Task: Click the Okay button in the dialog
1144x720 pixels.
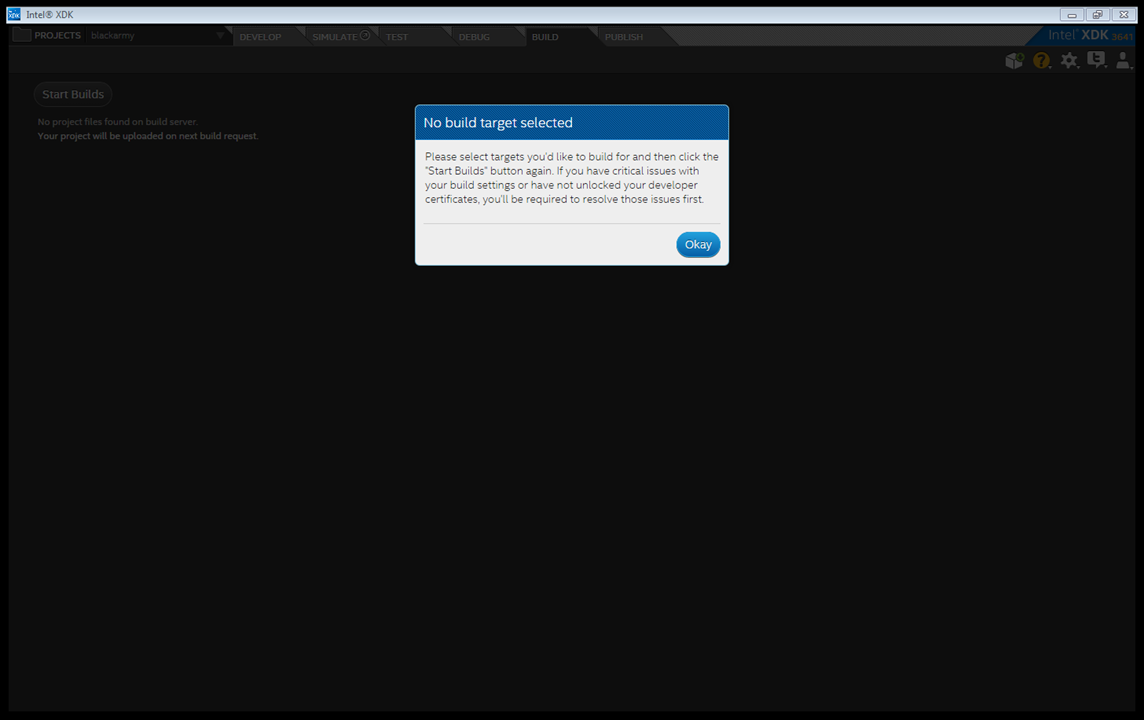Action: (697, 244)
